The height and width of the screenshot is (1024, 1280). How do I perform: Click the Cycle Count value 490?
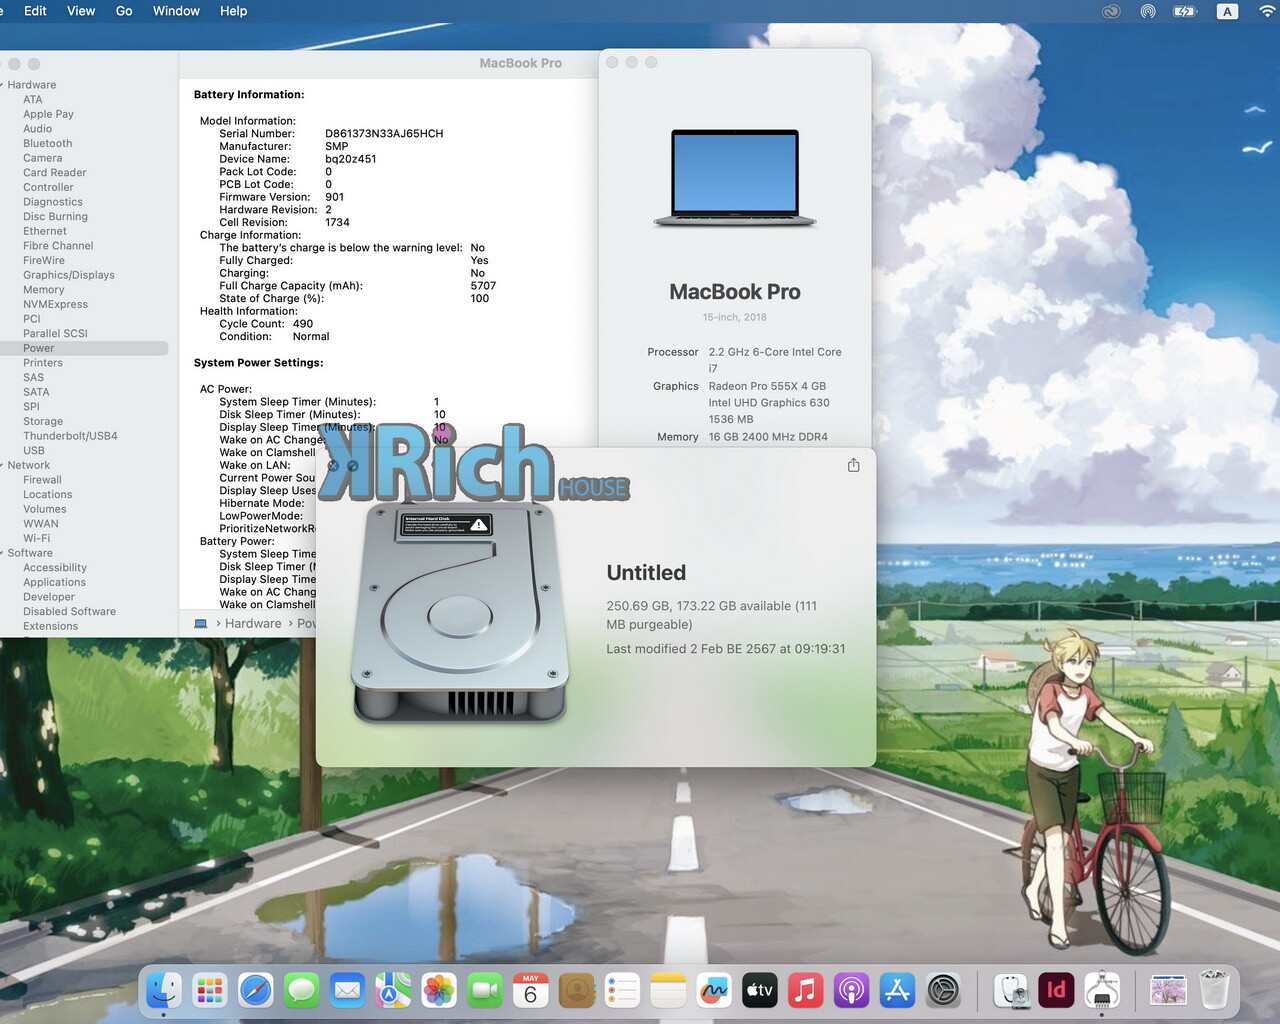click(x=303, y=324)
